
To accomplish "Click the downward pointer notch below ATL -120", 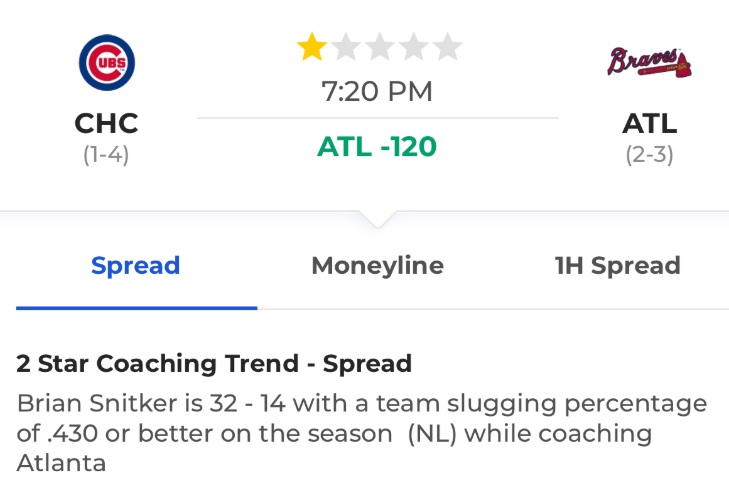I will click(378, 219).
